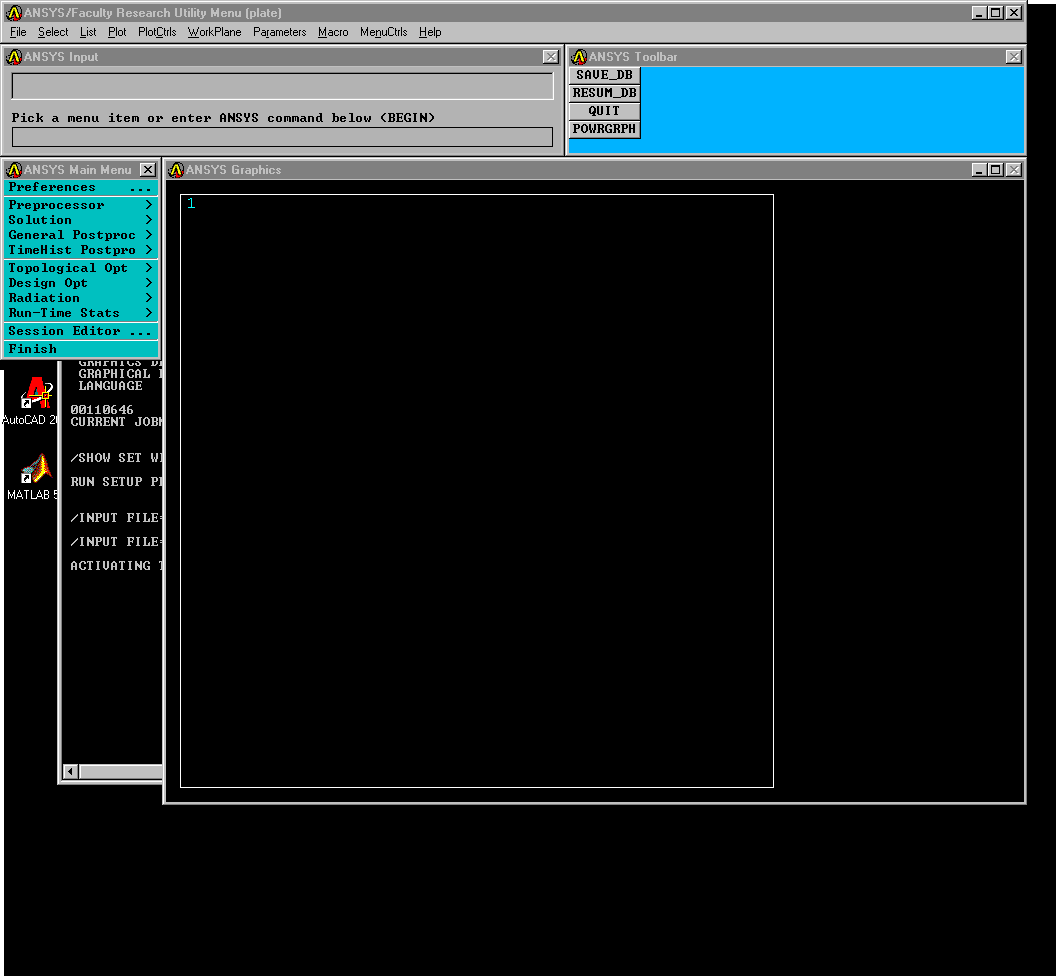Open the AutoCAD desktop shortcut icon

pyautogui.click(x=36, y=394)
